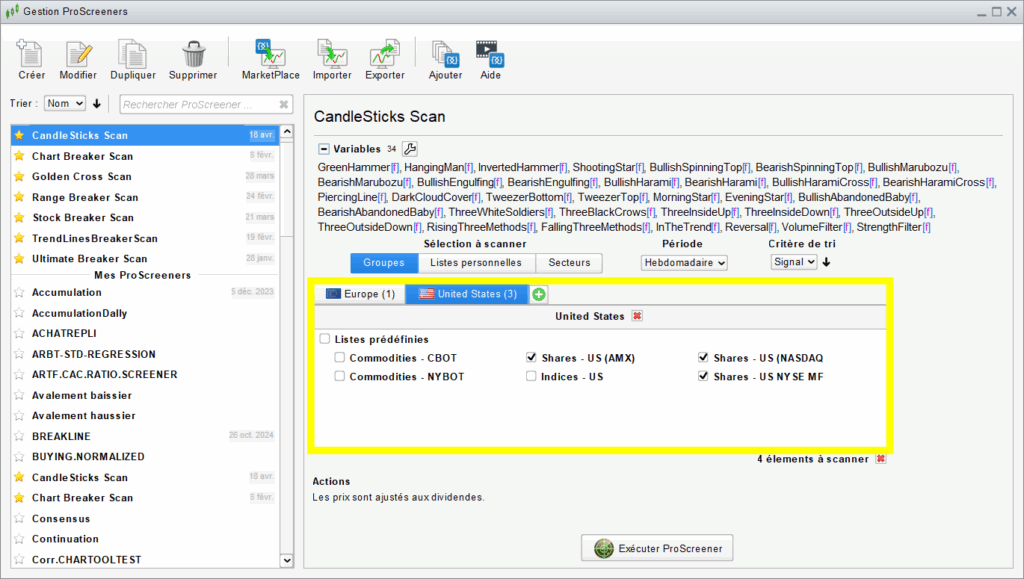Uncheck Shares - US (AMX) checkbox
This screenshot has height=579, width=1024.
point(532,358)
